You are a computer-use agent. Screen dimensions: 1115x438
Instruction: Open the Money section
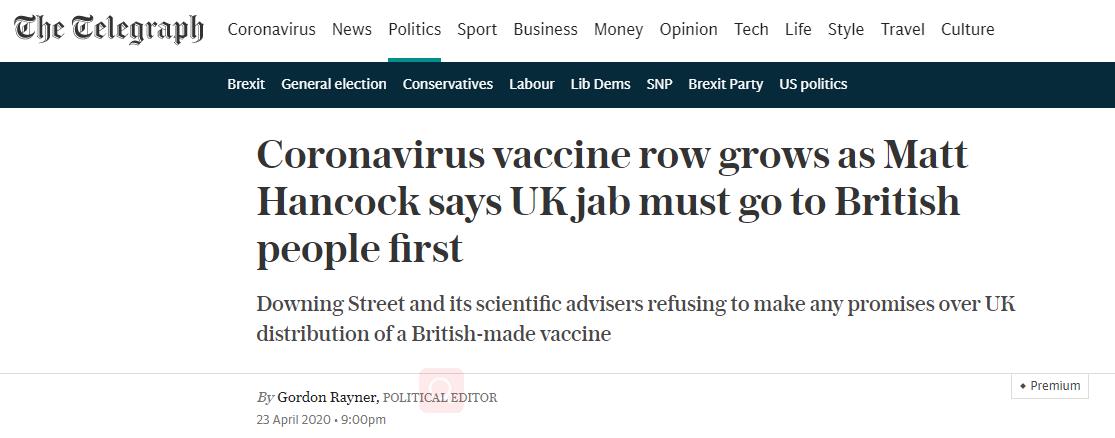(618, 29)
